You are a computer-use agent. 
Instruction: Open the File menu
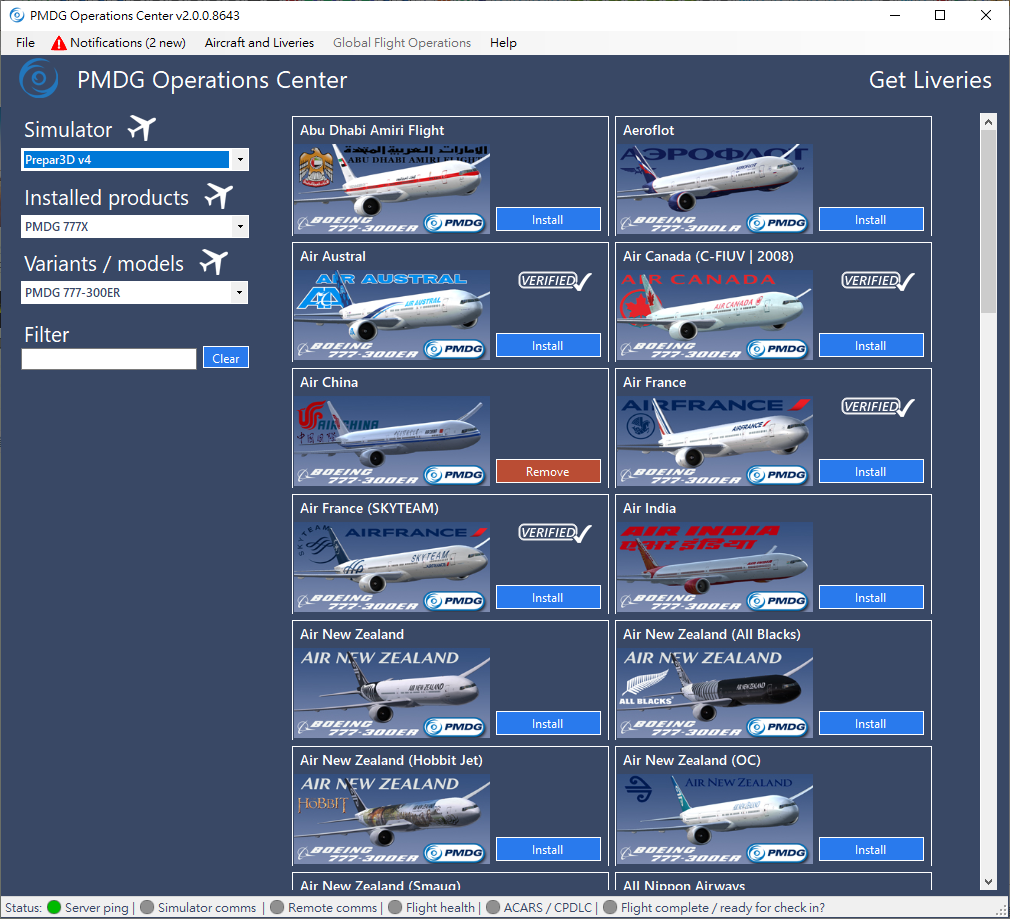pos(25,43)
